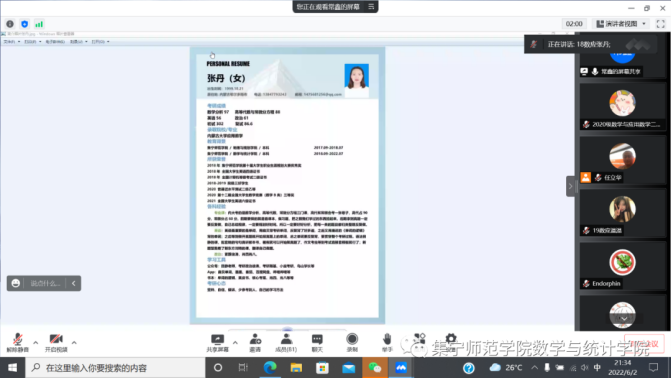Check the network signal status icon
This screenshot has height=378, width=672.
tap(39, 24)
